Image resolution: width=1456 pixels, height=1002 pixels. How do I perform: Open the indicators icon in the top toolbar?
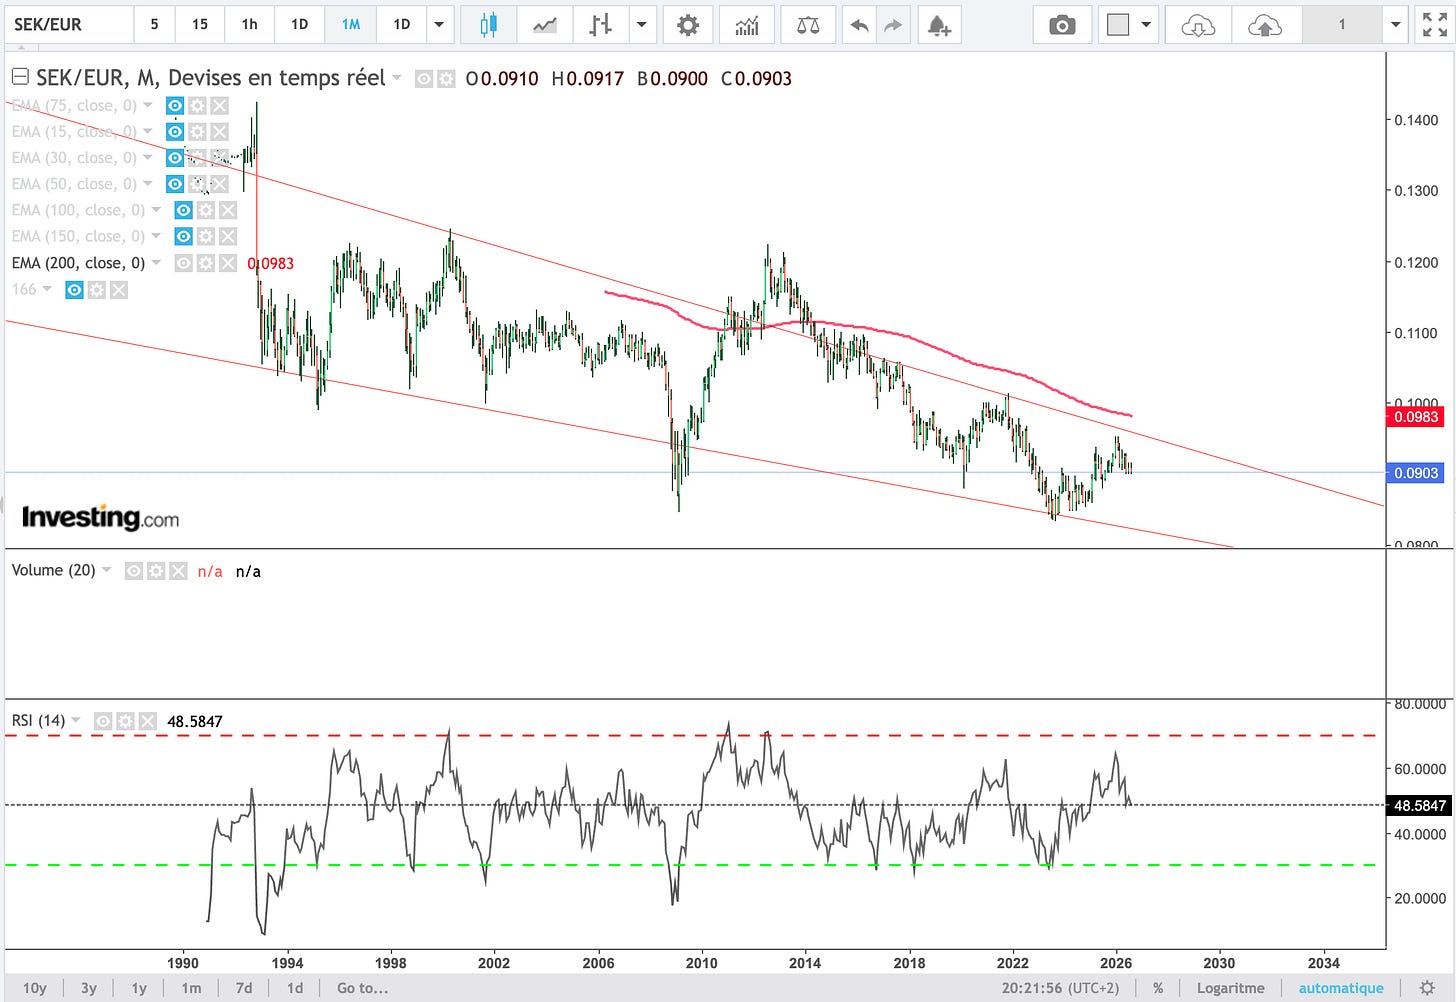pyautogui.click(x=747, y=25)
